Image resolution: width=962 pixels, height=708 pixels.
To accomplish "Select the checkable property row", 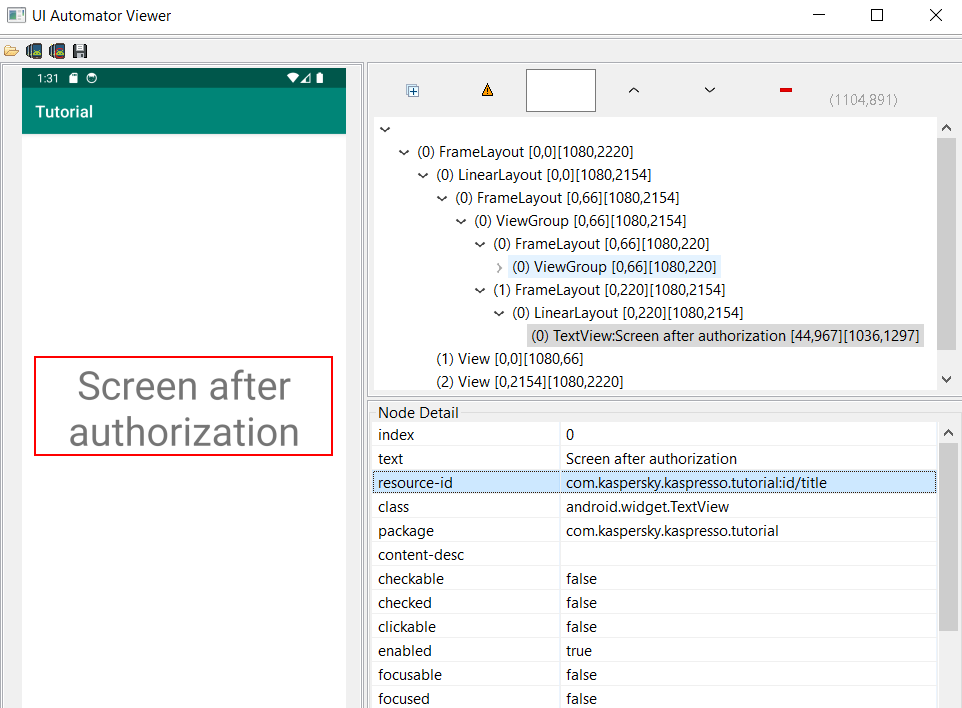I will click(654, 579).
